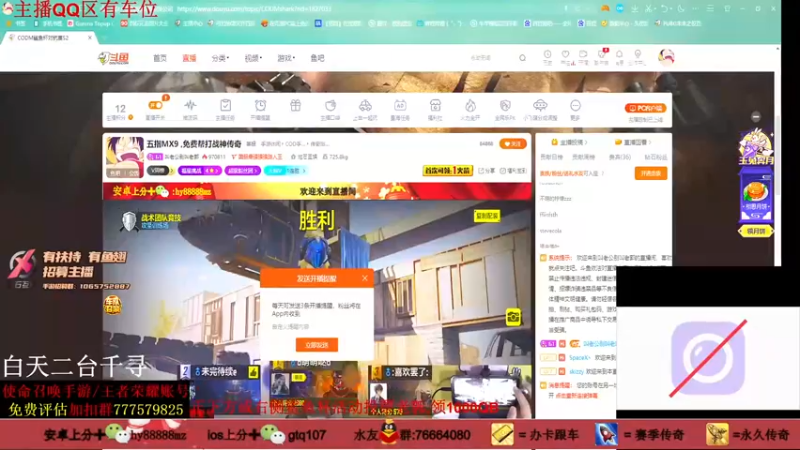Click the yellow camera screenshot icon on video
The width and height of the screenshot is (800, 450).
(513, 317)
